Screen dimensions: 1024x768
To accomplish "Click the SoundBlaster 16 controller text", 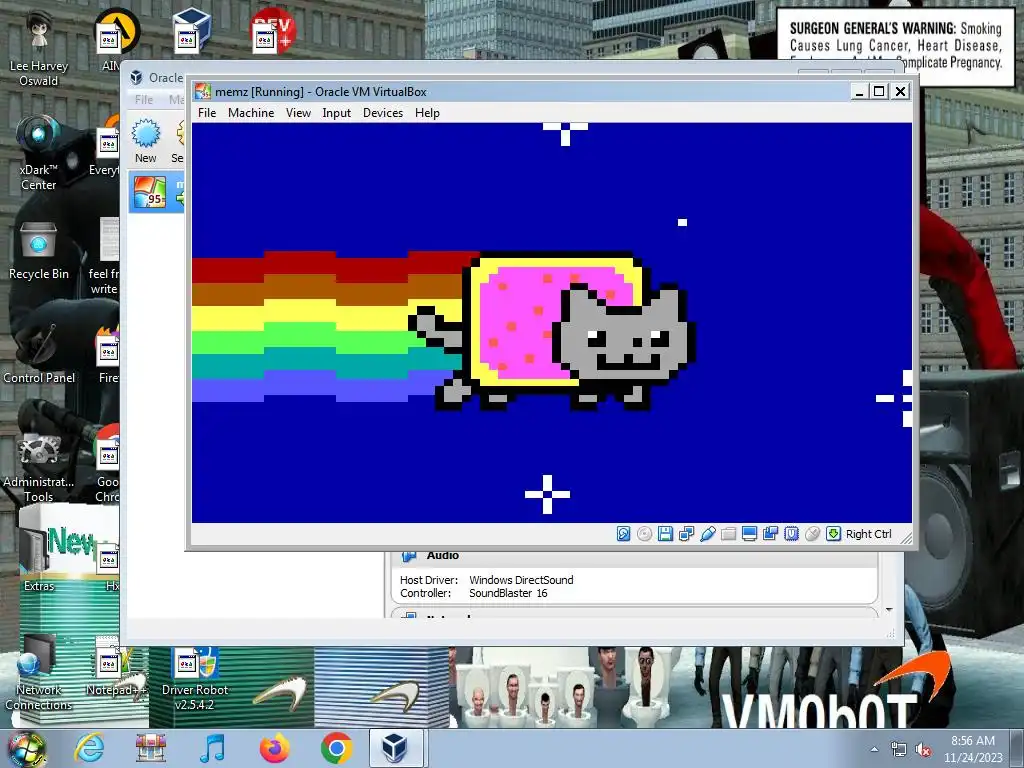I will point(508,593).
